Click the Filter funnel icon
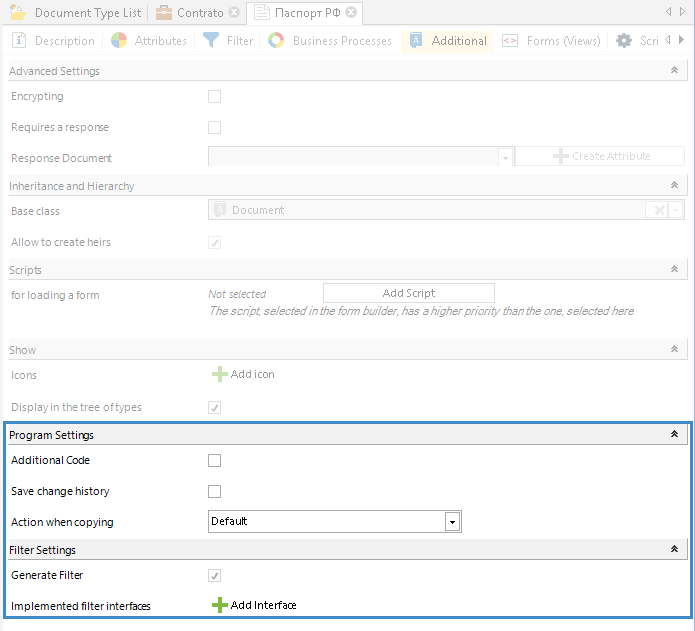The image size is (695, 631). (211, 41)
